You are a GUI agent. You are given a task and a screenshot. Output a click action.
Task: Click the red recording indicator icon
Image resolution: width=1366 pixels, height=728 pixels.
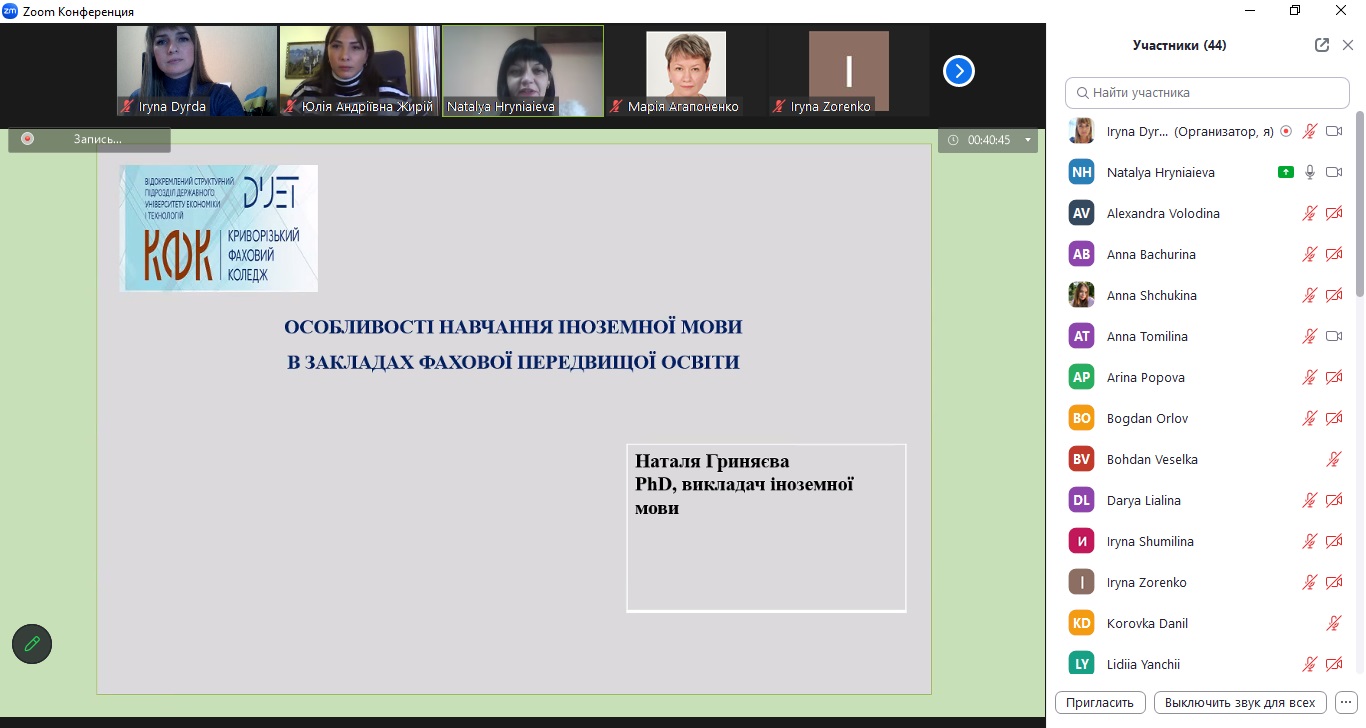tap(27, 139)
